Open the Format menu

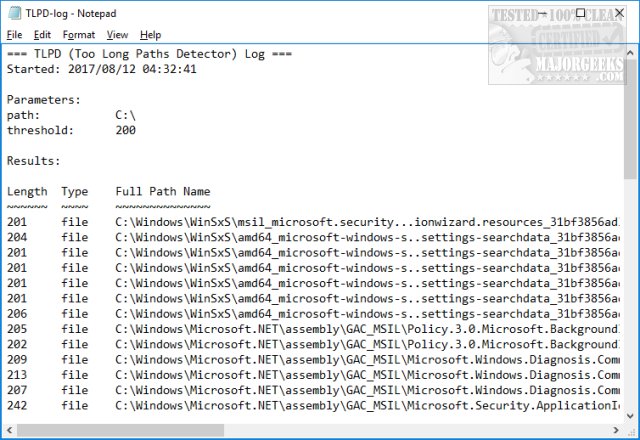[76, 35]
